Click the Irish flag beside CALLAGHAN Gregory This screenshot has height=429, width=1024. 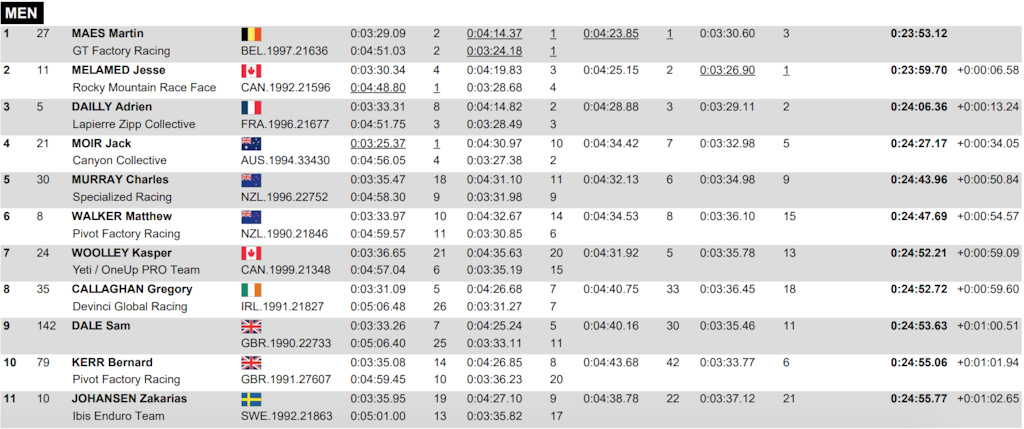251,290
